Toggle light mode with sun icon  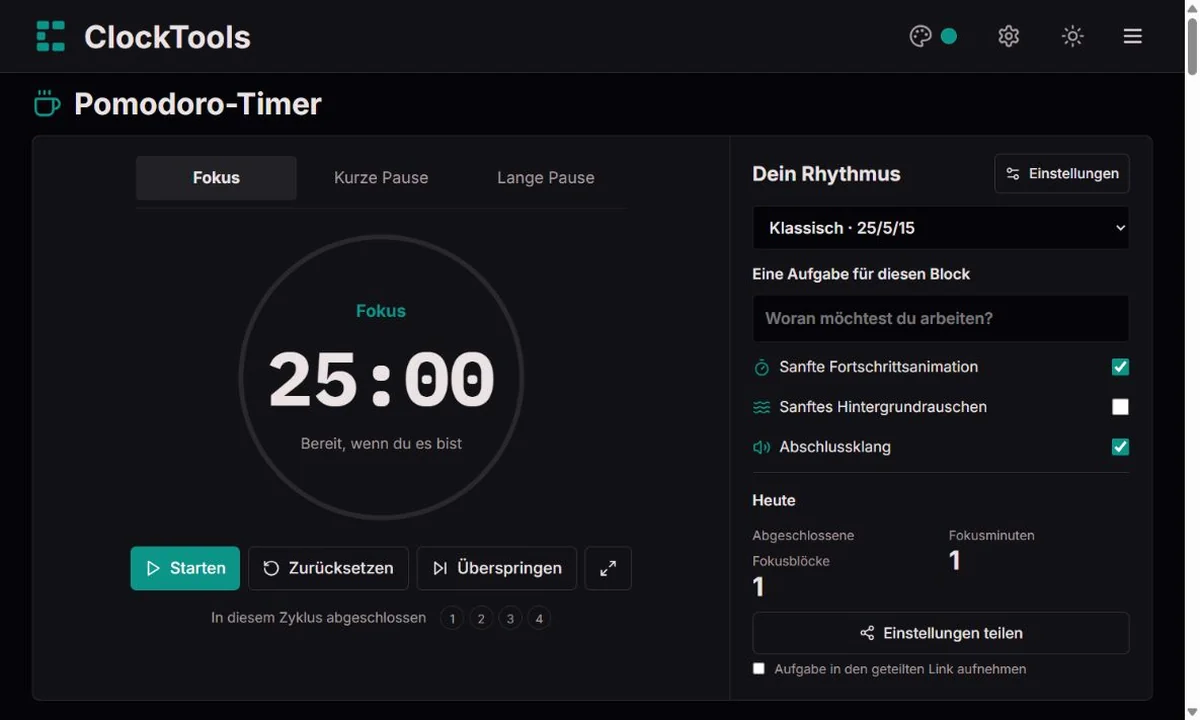coord(1072,36)
